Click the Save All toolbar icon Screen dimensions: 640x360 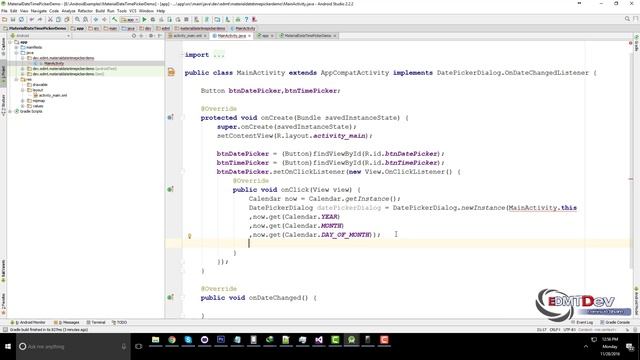[13, 20]
